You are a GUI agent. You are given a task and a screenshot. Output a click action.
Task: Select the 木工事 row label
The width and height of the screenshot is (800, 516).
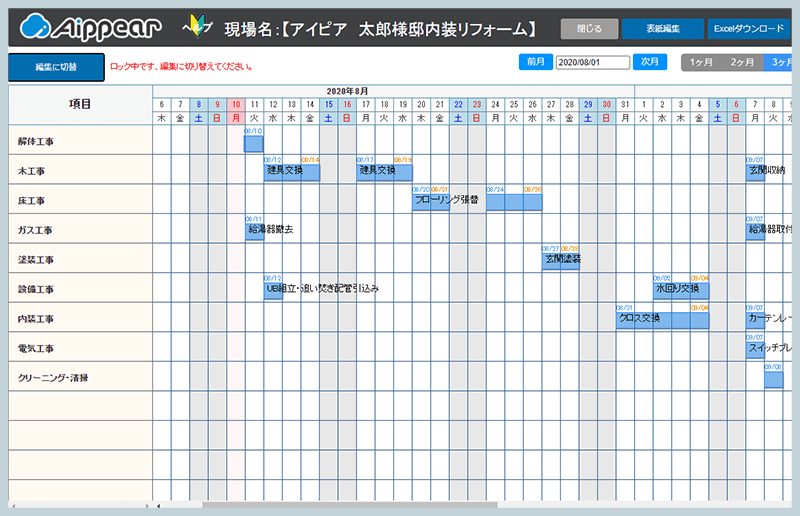tap(31, 171)
